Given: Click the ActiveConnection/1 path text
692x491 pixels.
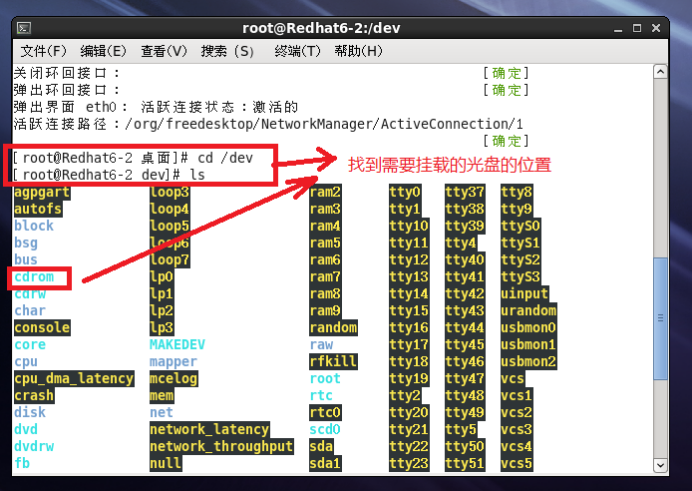Looking at the screenshot, I should tap(452, 124).
